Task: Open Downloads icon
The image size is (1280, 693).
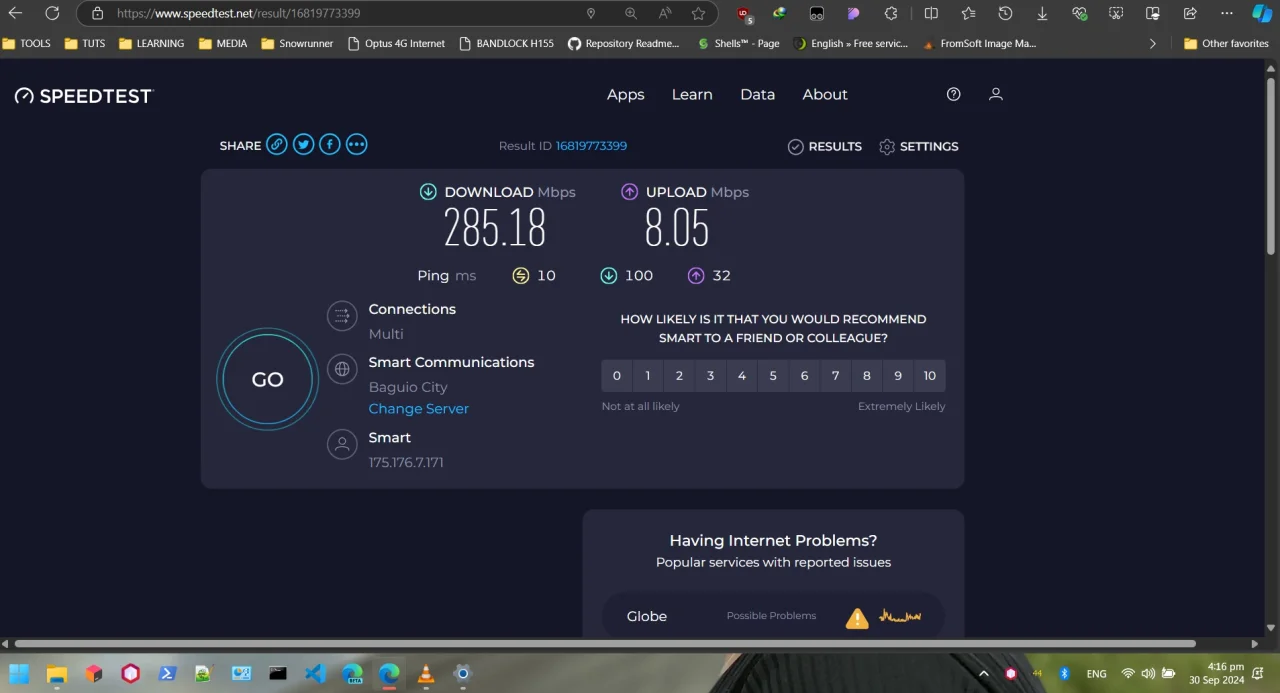Action: tap(1042, 13)
